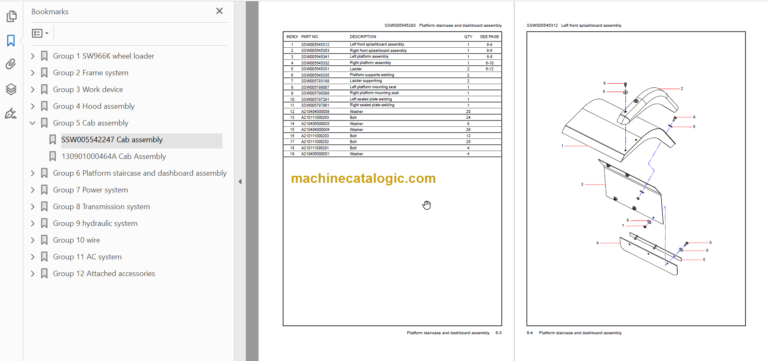Go to Group 4 Hood assembly bookmark

pyautogui.click(x=94, y=106)
